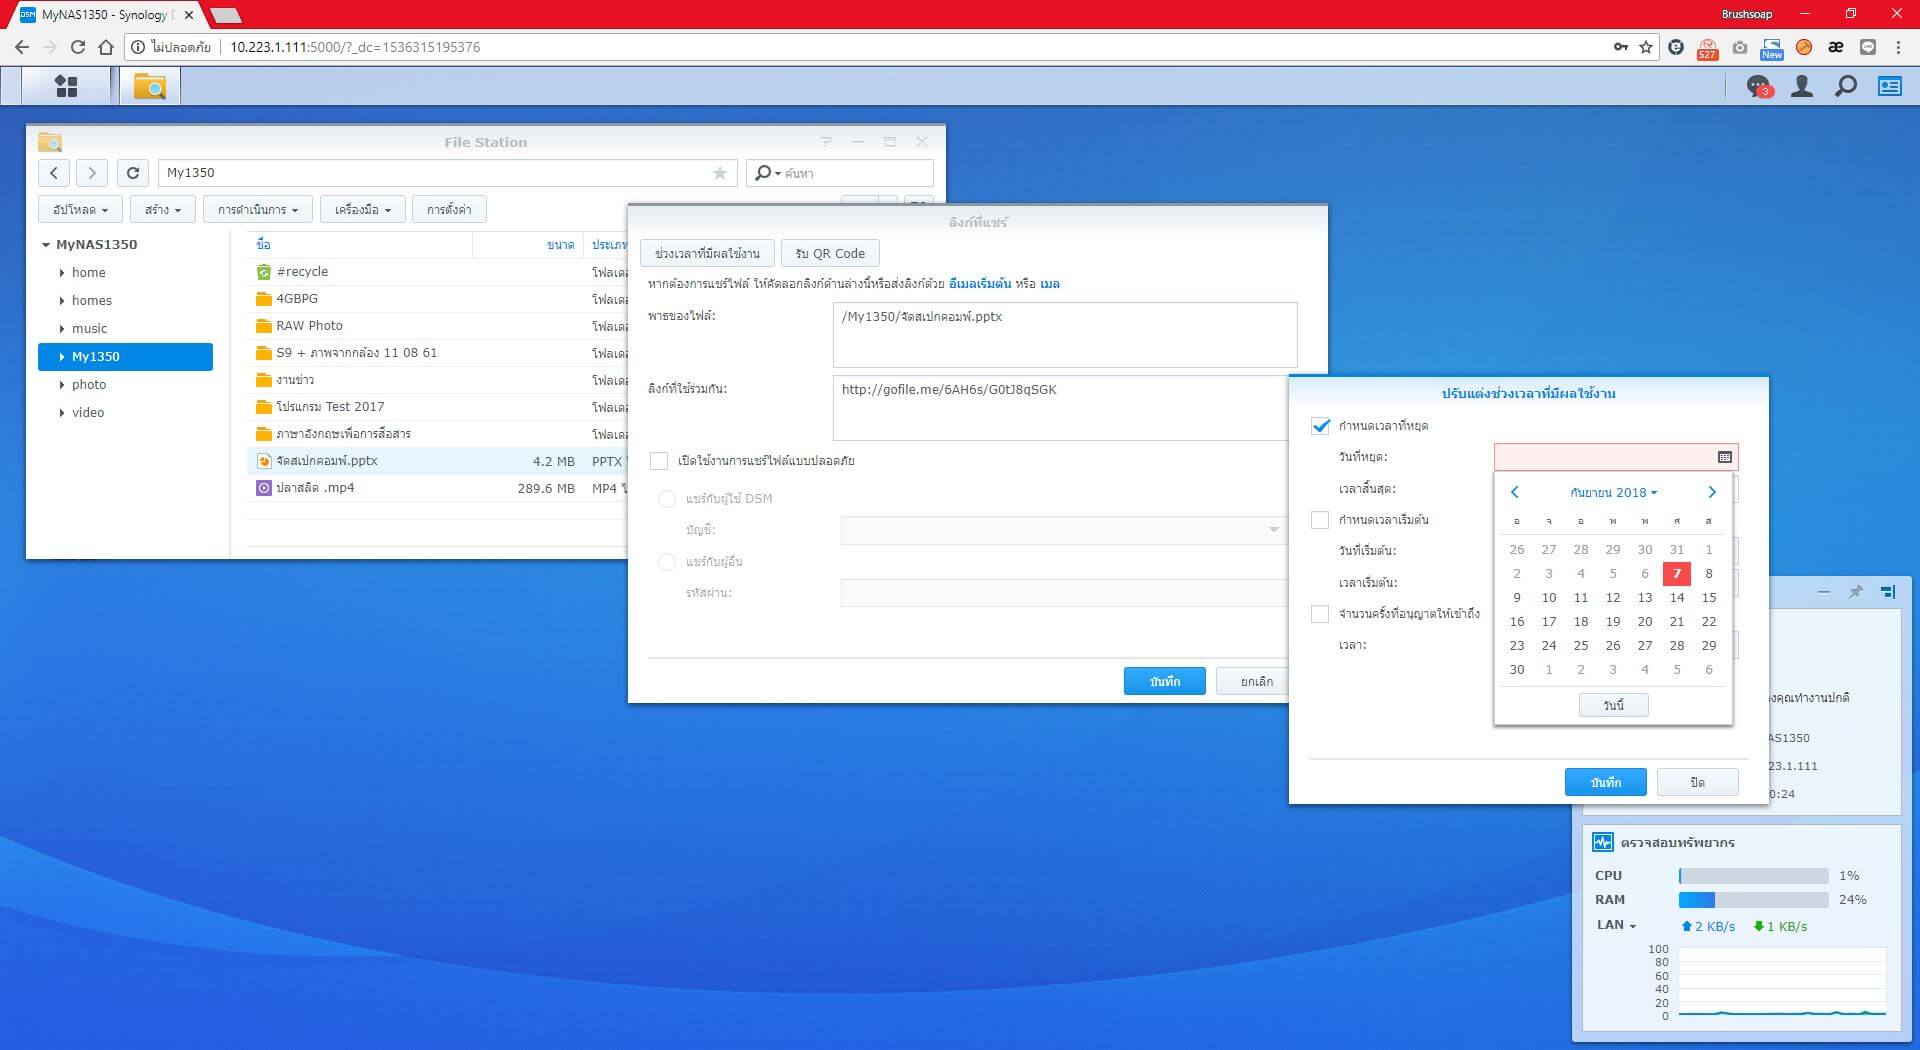Open the Create dropdown menu
Viewport: 1920px width, 1050px height.
(162, 210)
